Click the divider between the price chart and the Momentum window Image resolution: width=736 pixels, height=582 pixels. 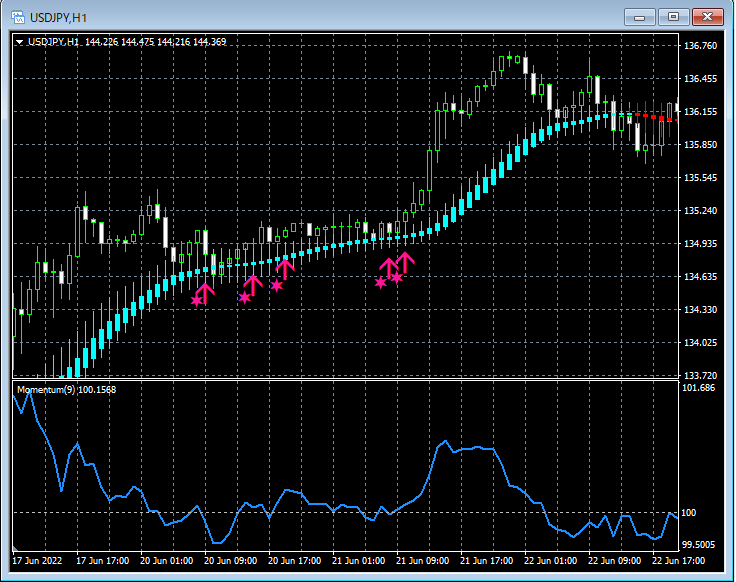pyautogui.click(x=345, y=379)
